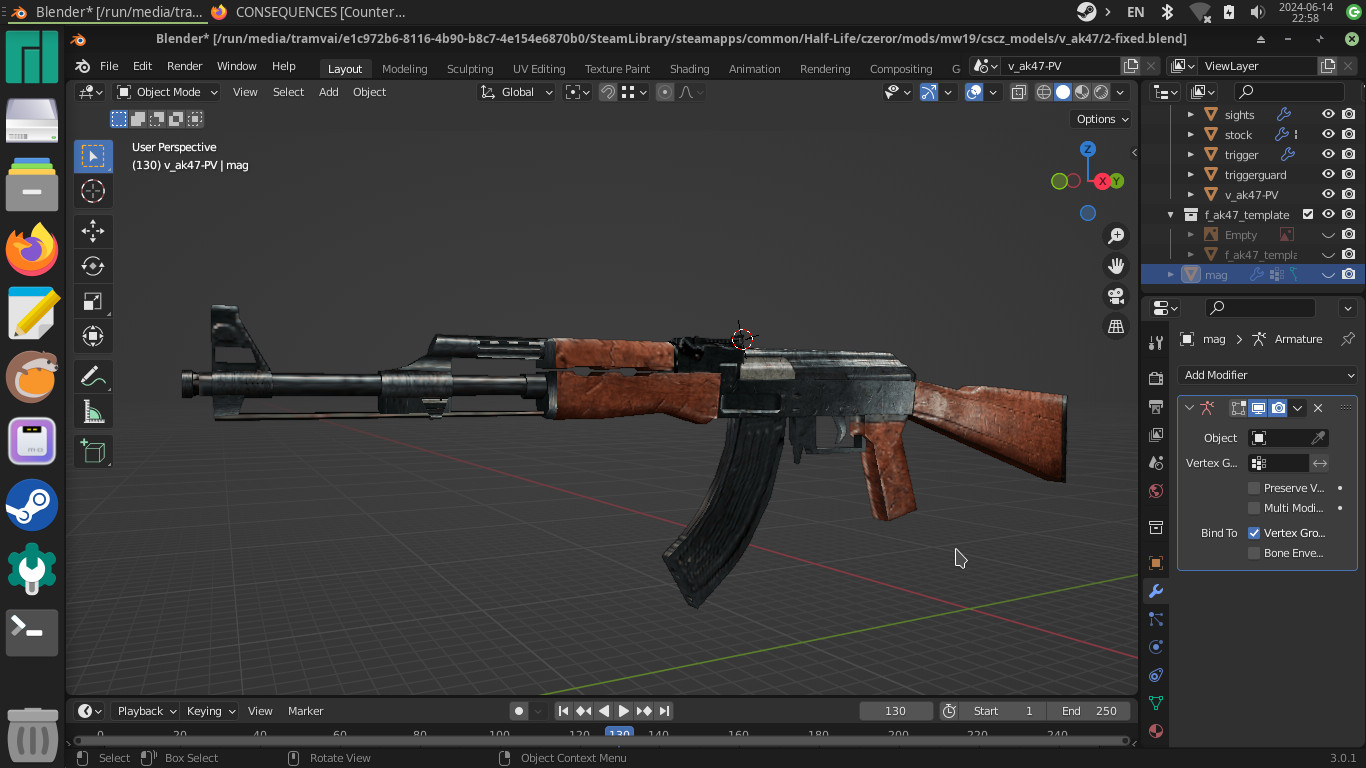The height and width of the screenshot is (768, 1366).
Task: Expand the trigger object in the outliner
Action: pyautogui.click(x=1190, y=154)
